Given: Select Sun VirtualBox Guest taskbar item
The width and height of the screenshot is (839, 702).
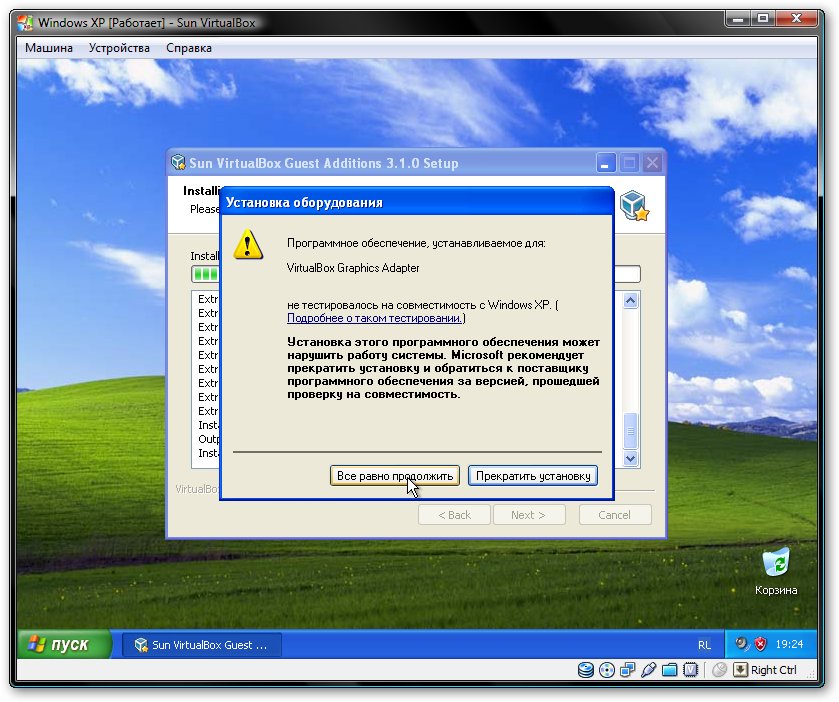Looking at the screenshot, I should [x=202, y=645].
